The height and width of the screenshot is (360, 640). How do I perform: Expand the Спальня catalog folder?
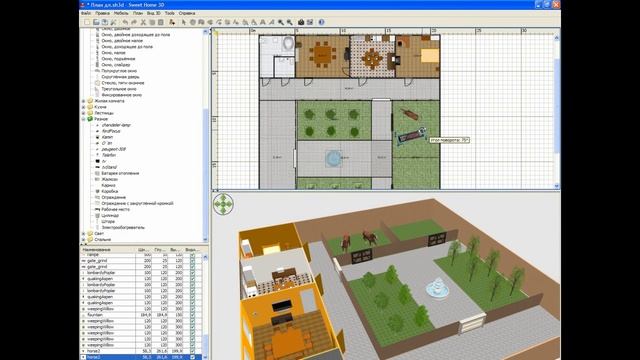(x=84, y=240)
